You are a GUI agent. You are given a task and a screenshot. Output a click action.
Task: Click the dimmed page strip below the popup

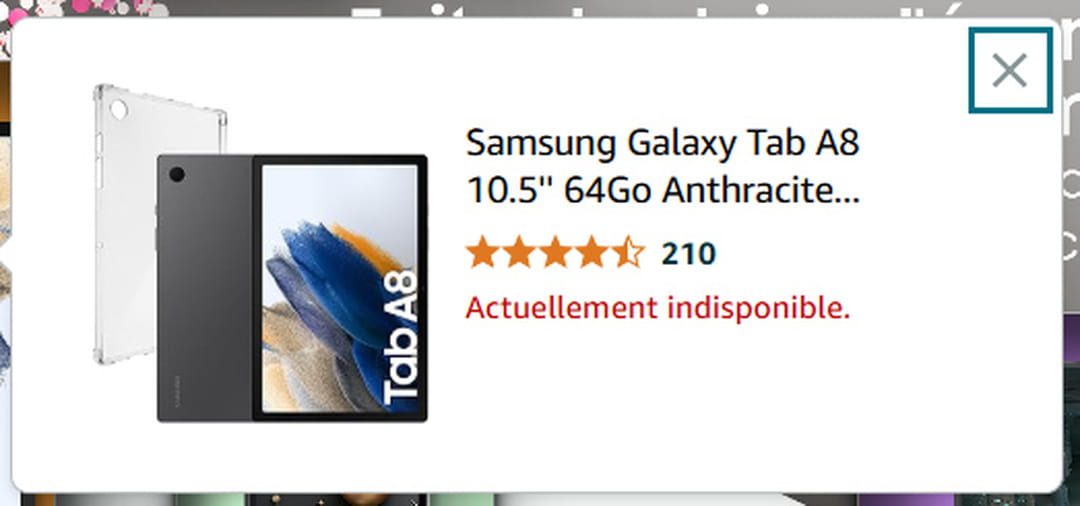click(x=540, y=500)
